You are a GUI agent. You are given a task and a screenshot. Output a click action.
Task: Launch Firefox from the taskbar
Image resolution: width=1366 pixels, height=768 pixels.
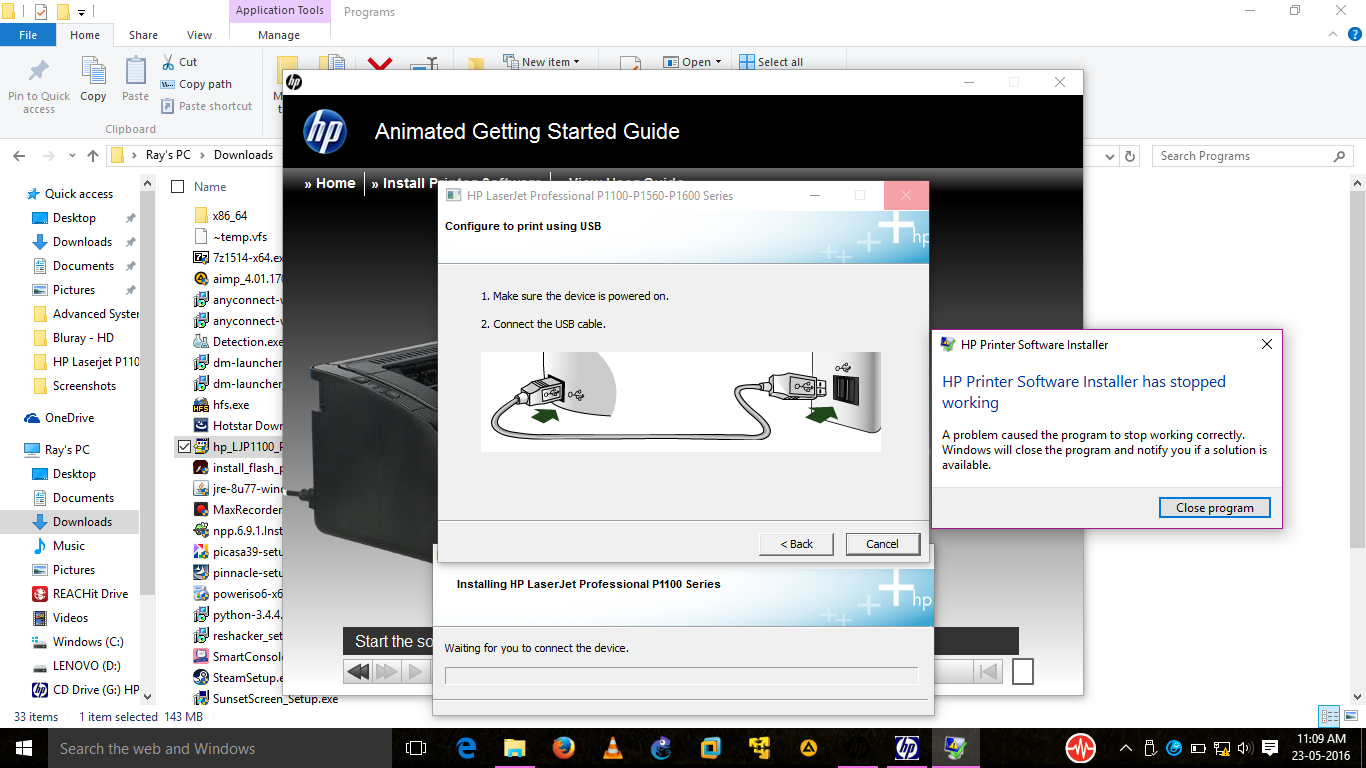click(564, 748)
